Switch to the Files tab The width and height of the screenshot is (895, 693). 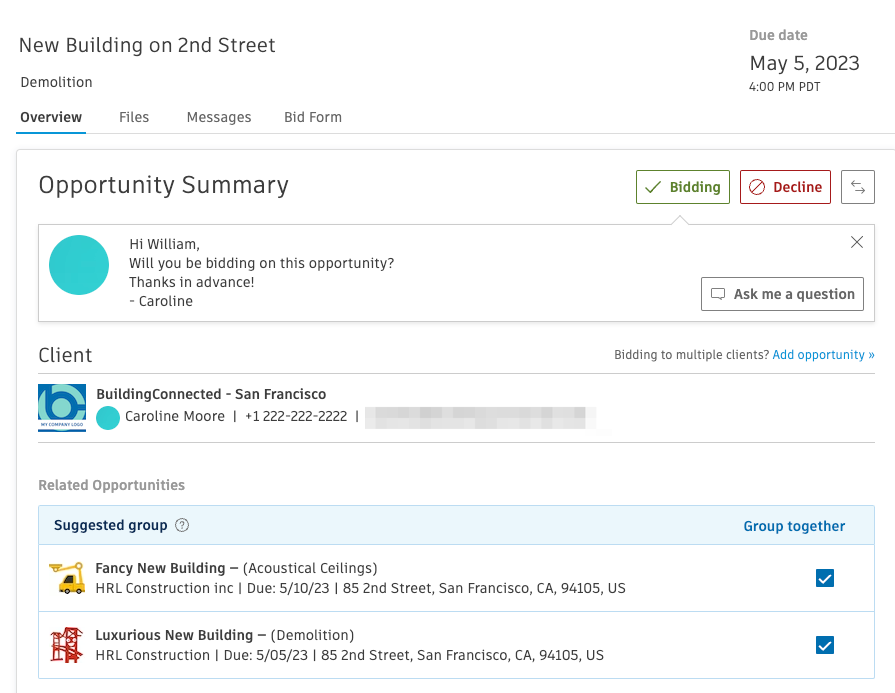pyautogui.click(x=134, y=117)
